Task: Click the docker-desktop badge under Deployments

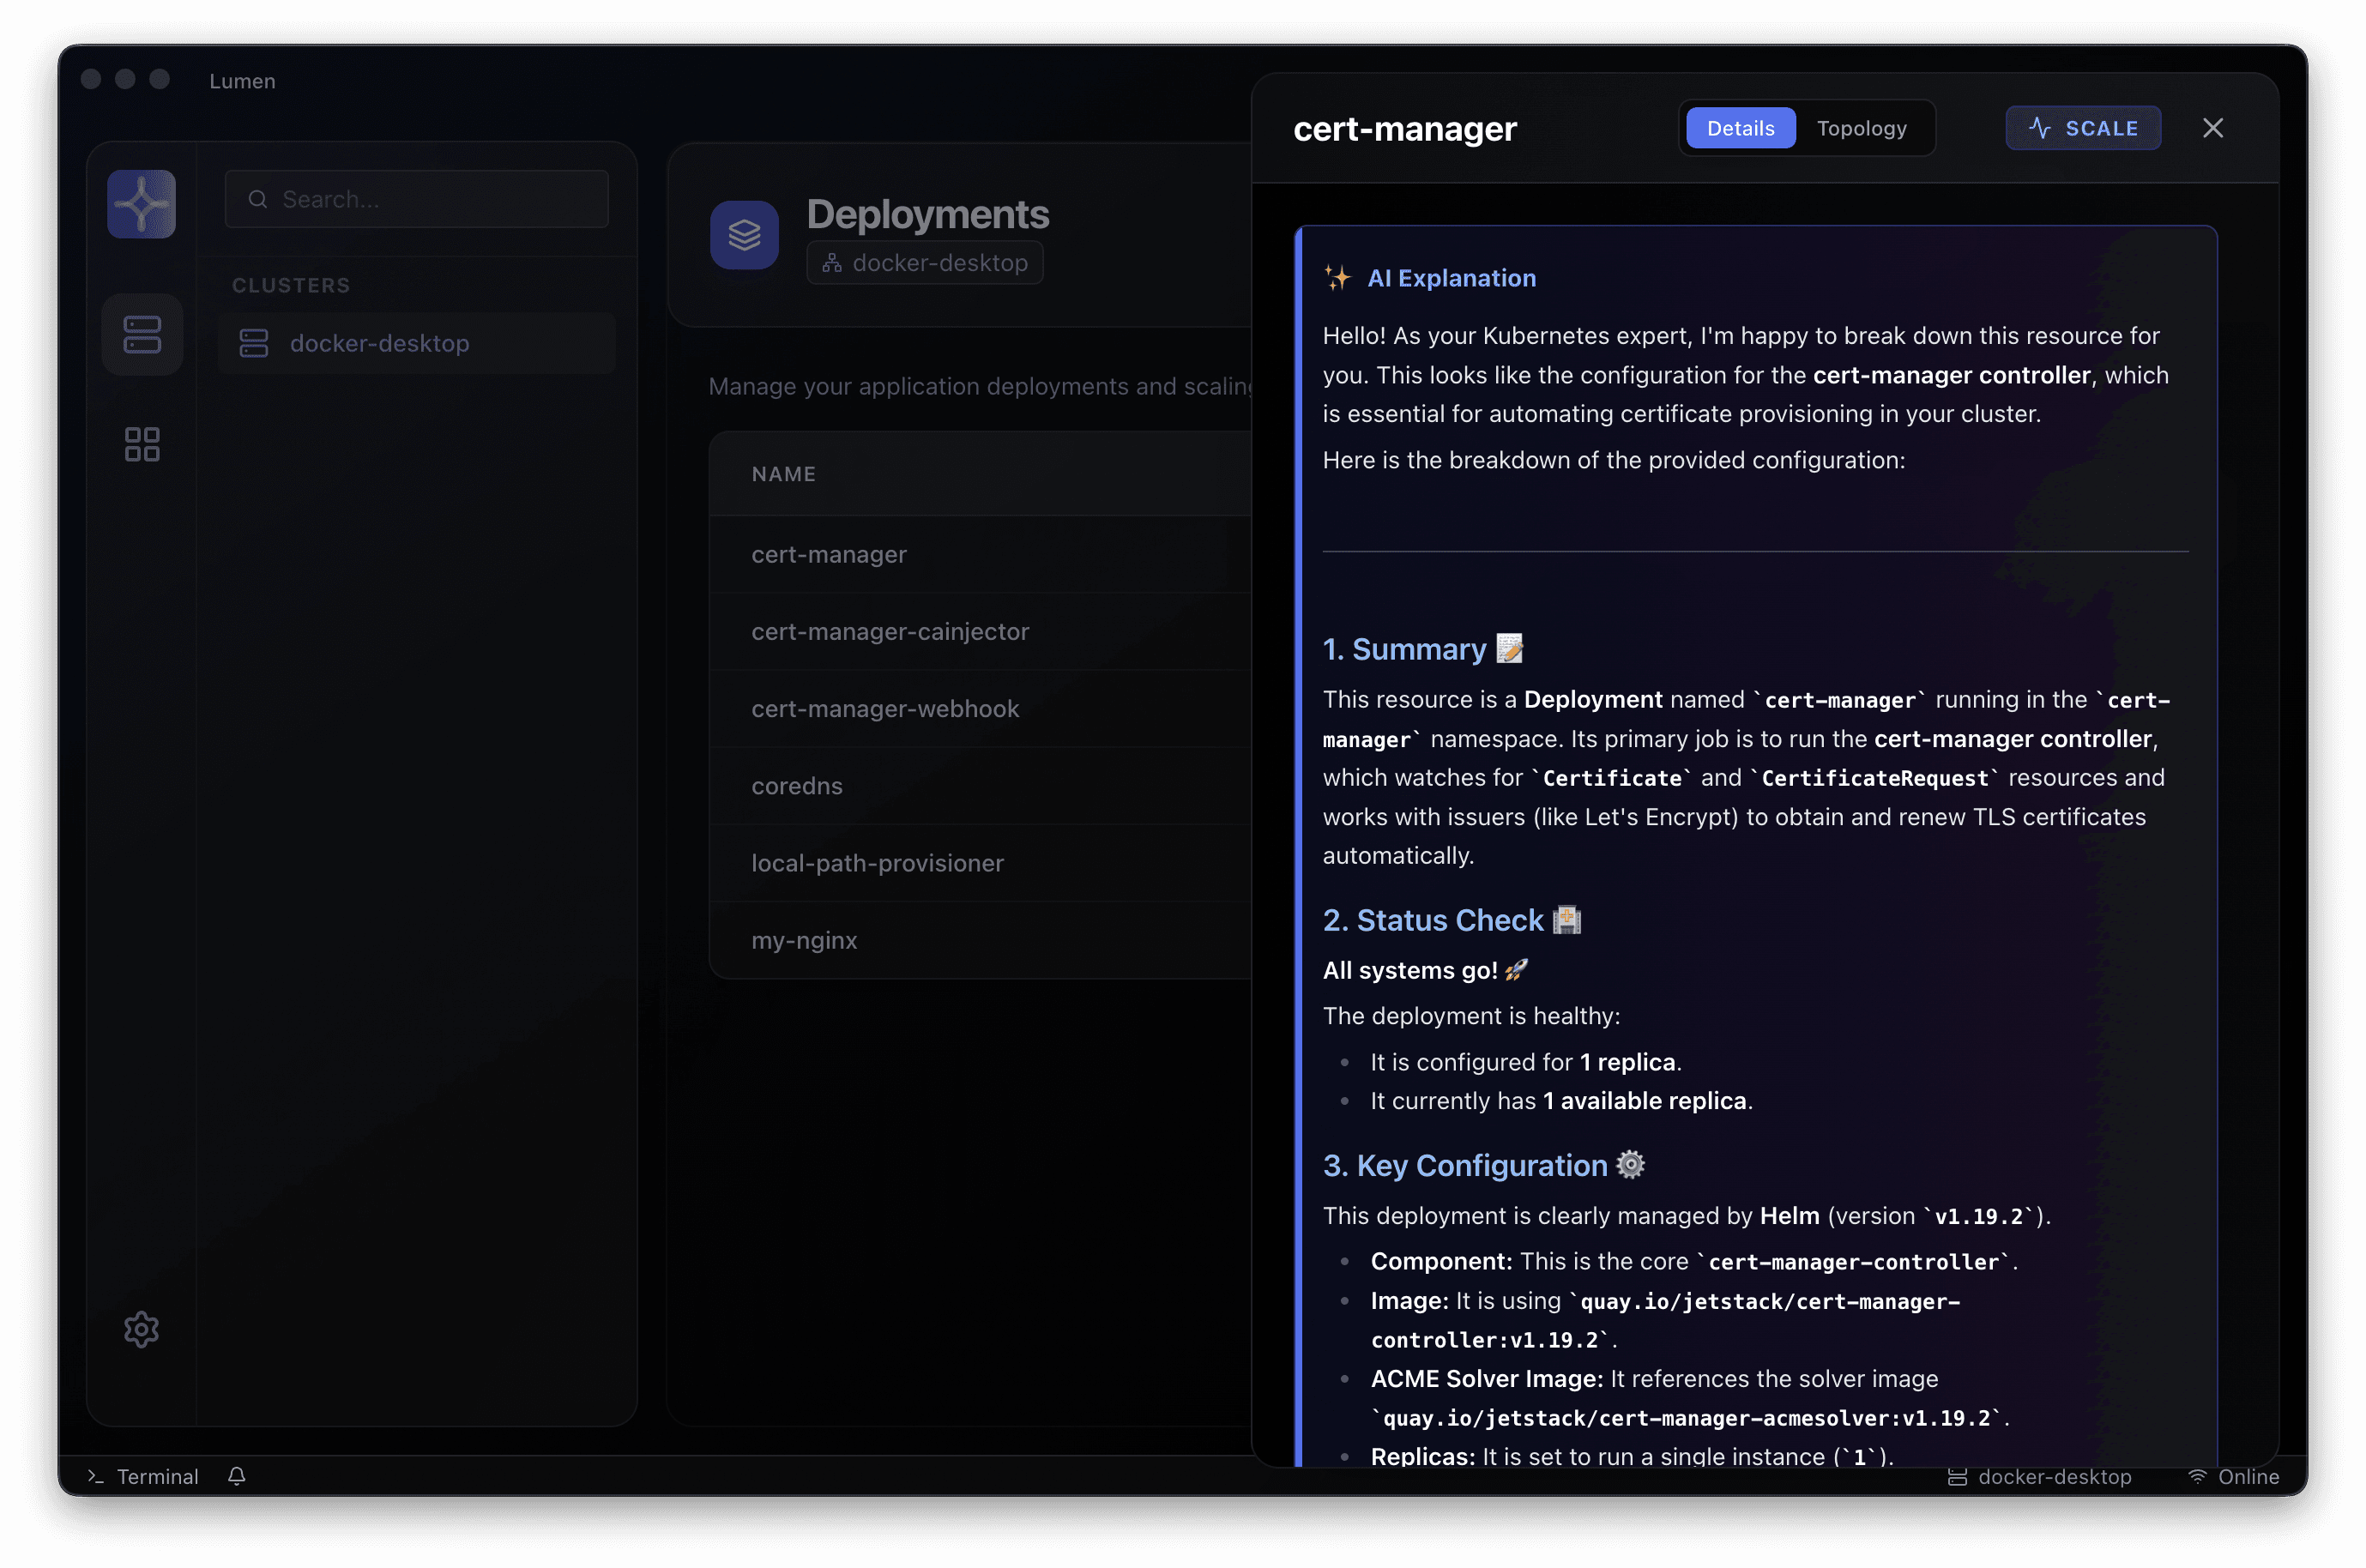Action: [924, 262]
